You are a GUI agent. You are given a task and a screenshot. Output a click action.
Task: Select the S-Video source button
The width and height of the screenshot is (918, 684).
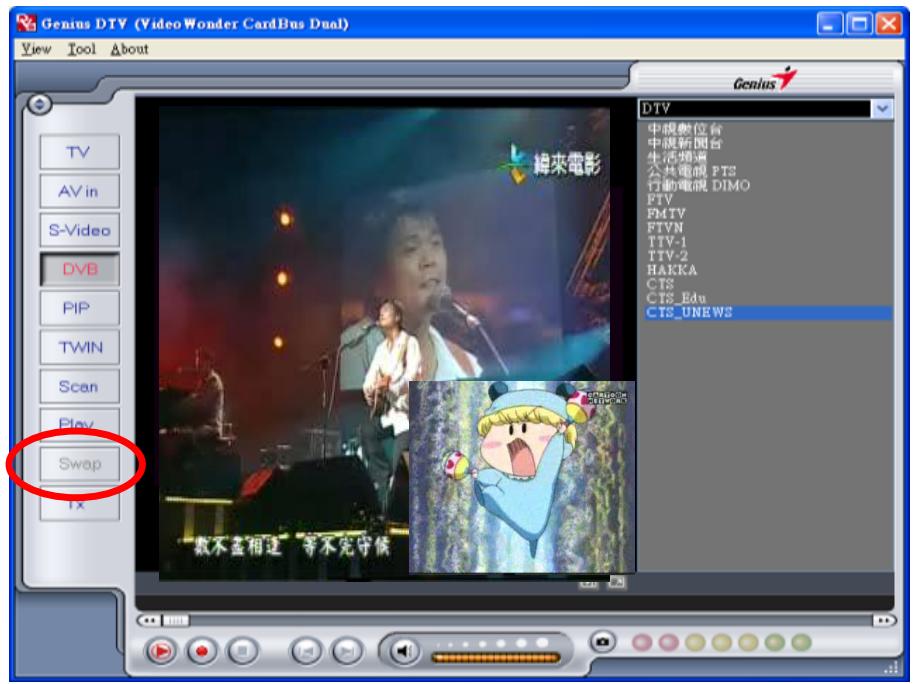pos(80,230)
